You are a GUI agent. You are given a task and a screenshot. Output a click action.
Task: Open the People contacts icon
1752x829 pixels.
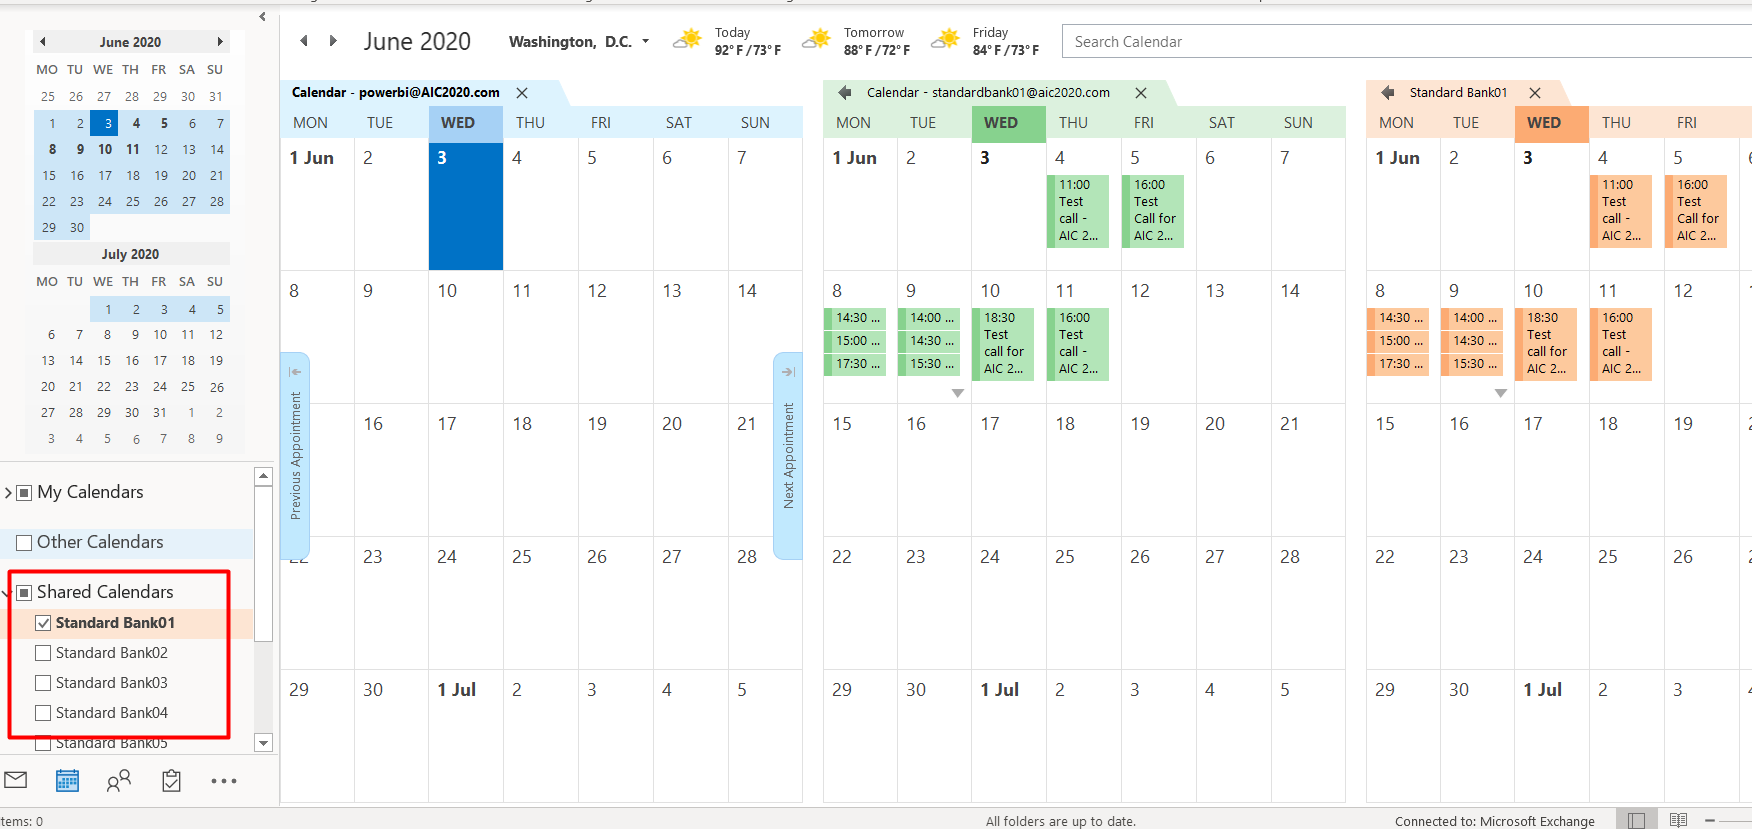pos(119,780)
